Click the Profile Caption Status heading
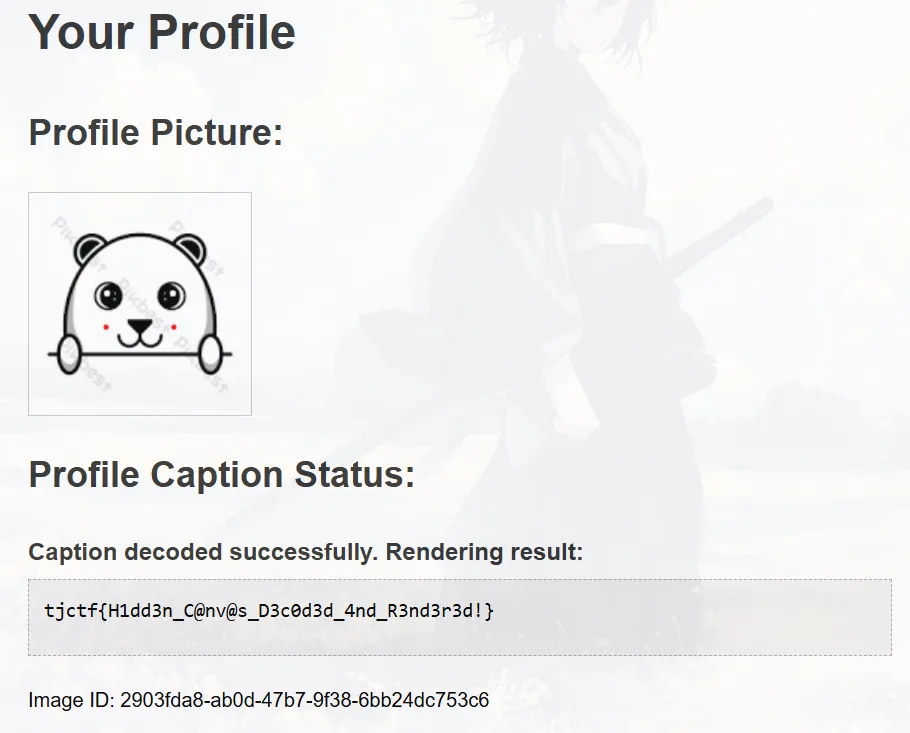The width and height of the screenshot is (910, 733). pyautogui.click(x=222, y=474)
